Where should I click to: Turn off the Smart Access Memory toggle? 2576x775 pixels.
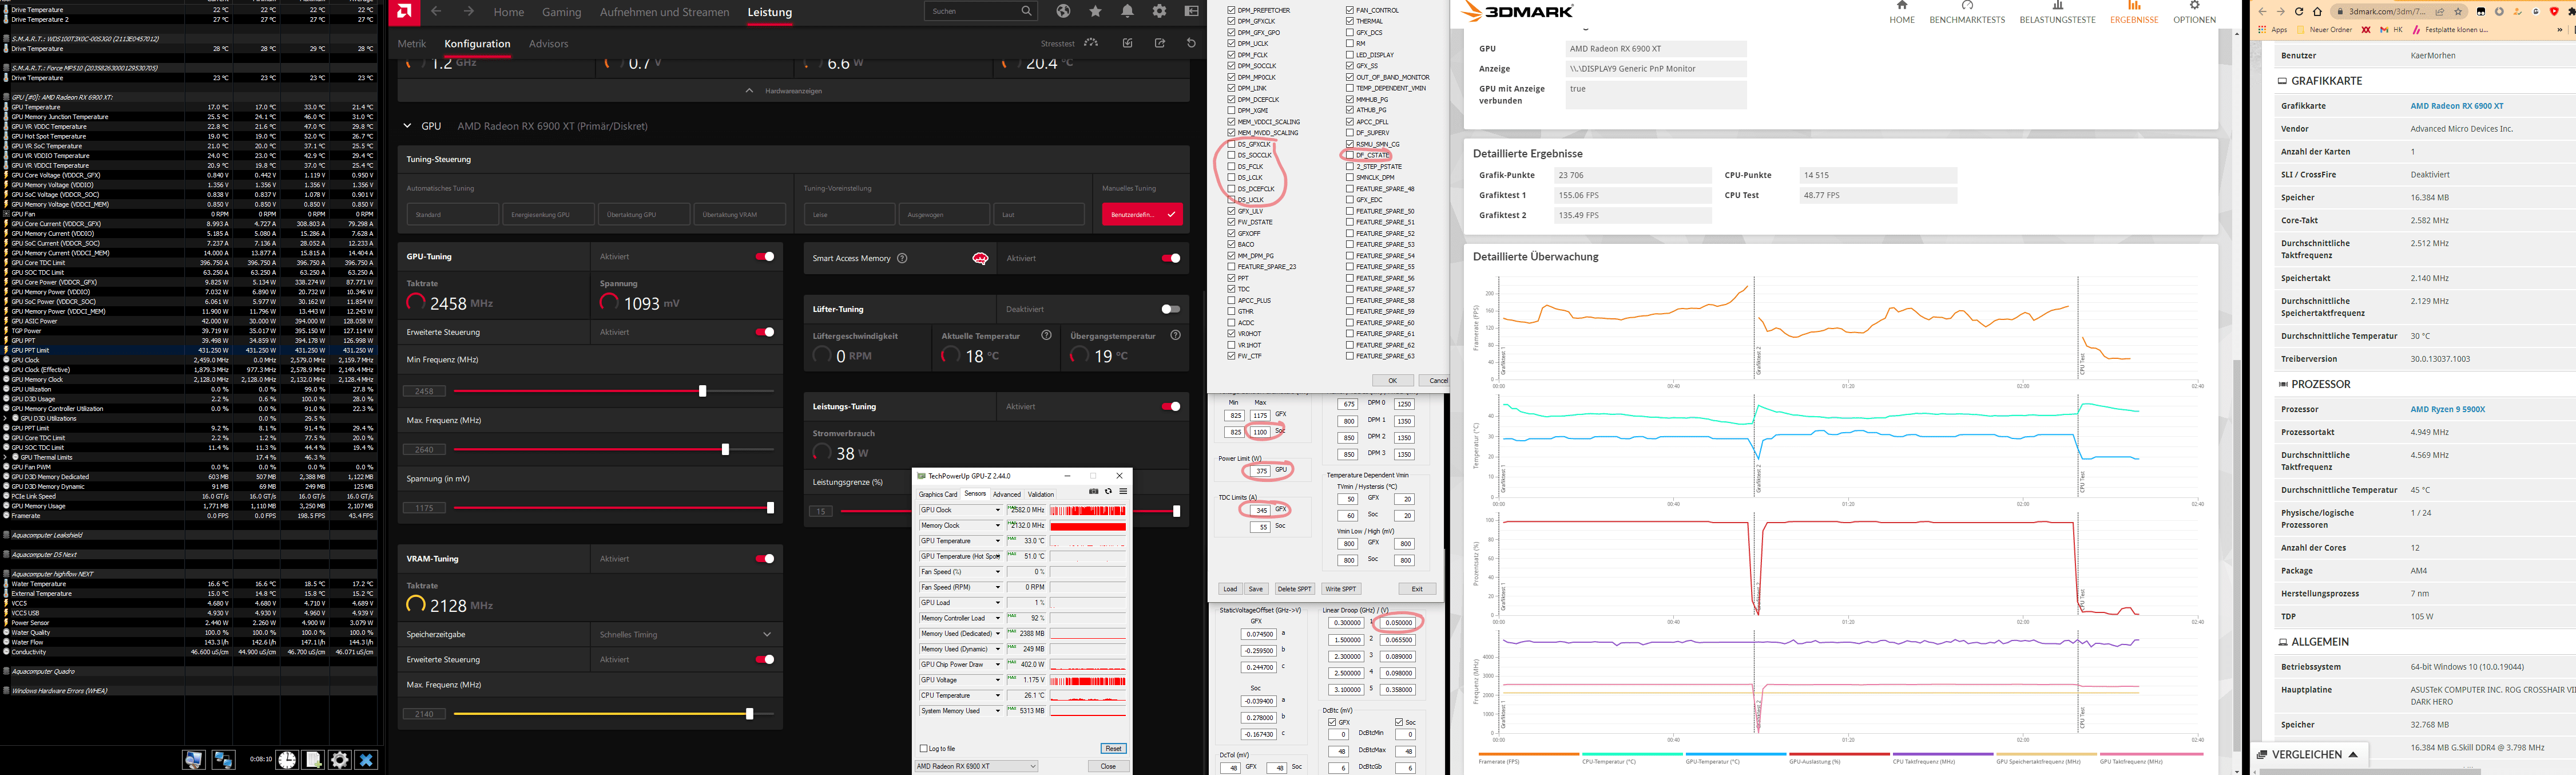pyautogui.click(x=1170, y=258)
